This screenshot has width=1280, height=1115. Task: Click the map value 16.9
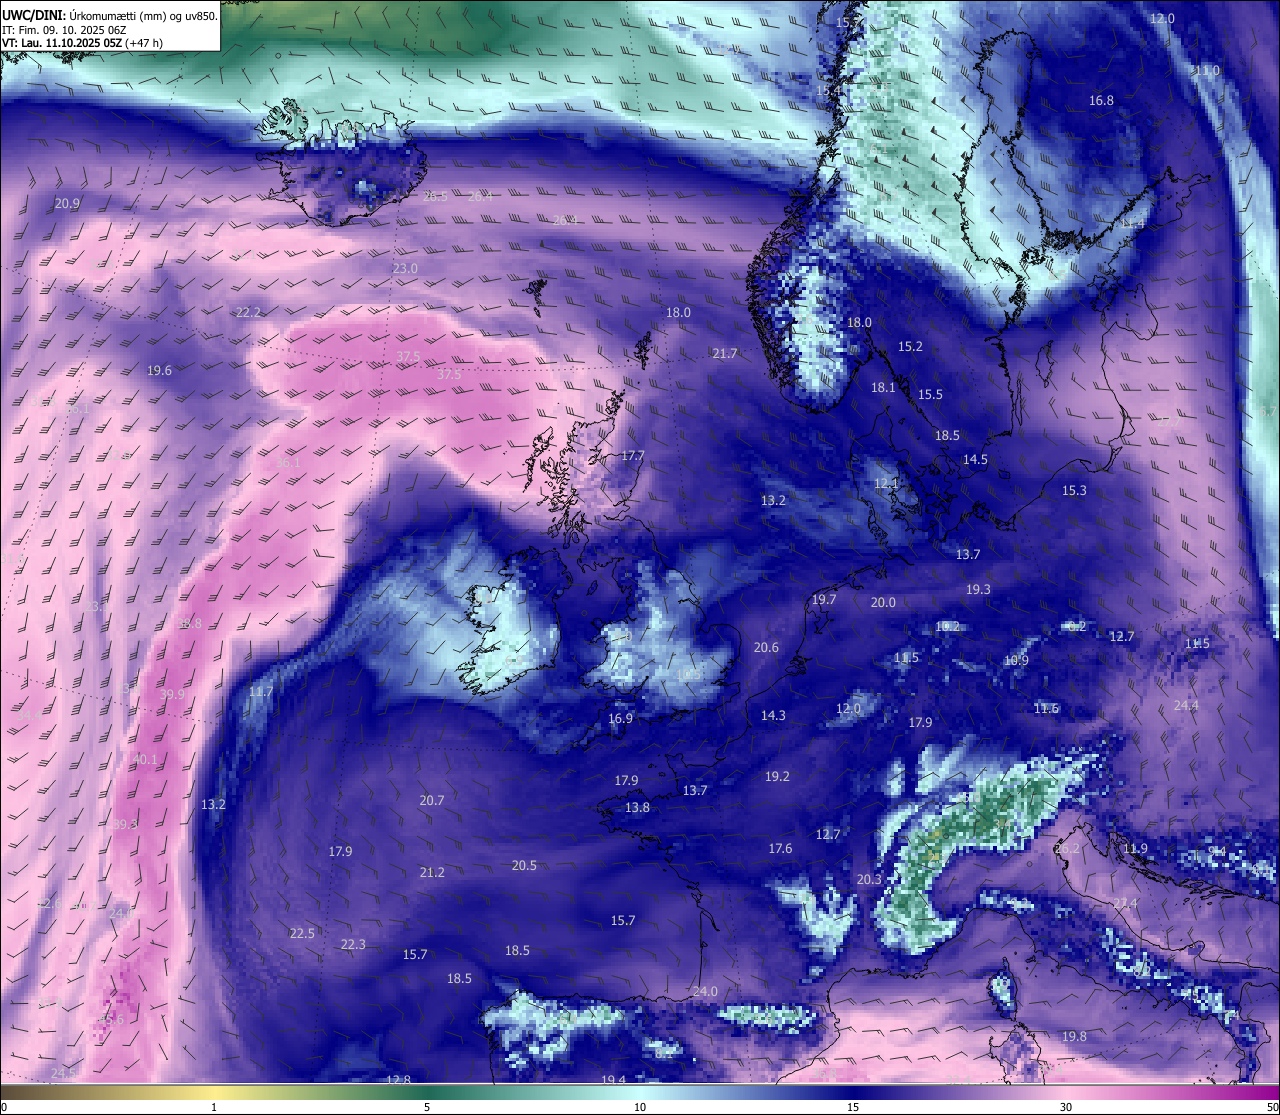[620, 719]
